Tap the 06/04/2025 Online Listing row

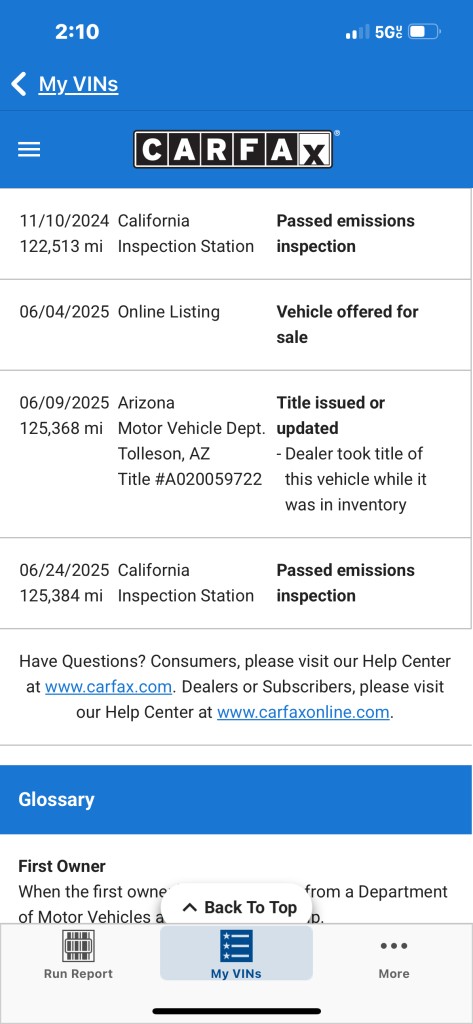(x=235, y=325)
